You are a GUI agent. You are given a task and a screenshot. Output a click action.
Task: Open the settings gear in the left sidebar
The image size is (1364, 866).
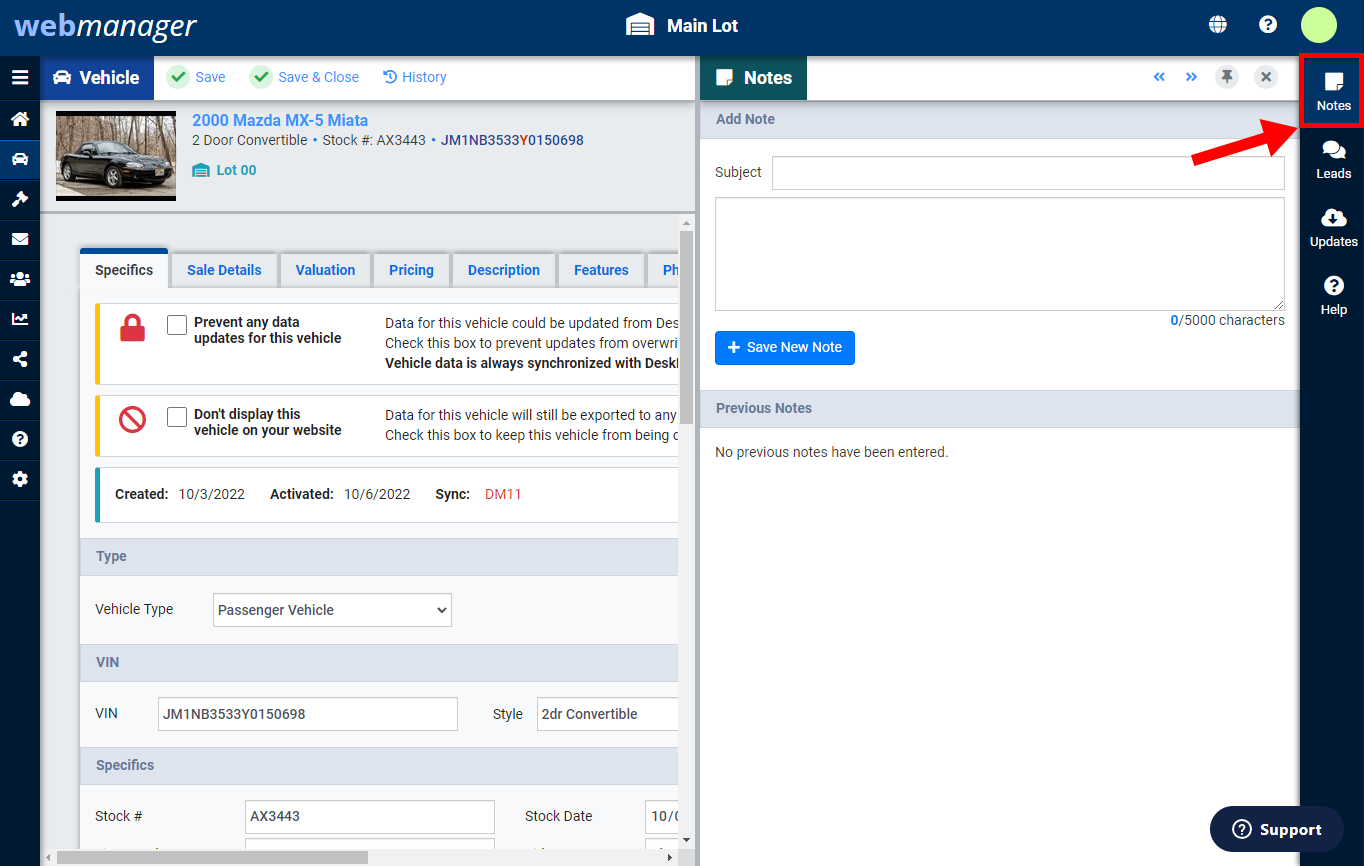pos(20,479)
